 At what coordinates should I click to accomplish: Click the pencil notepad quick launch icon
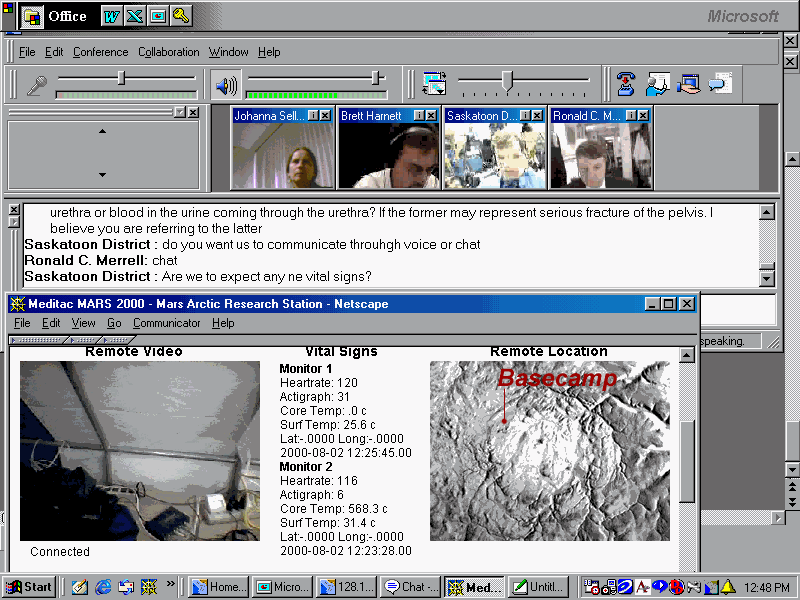click(x=80, y=587)
